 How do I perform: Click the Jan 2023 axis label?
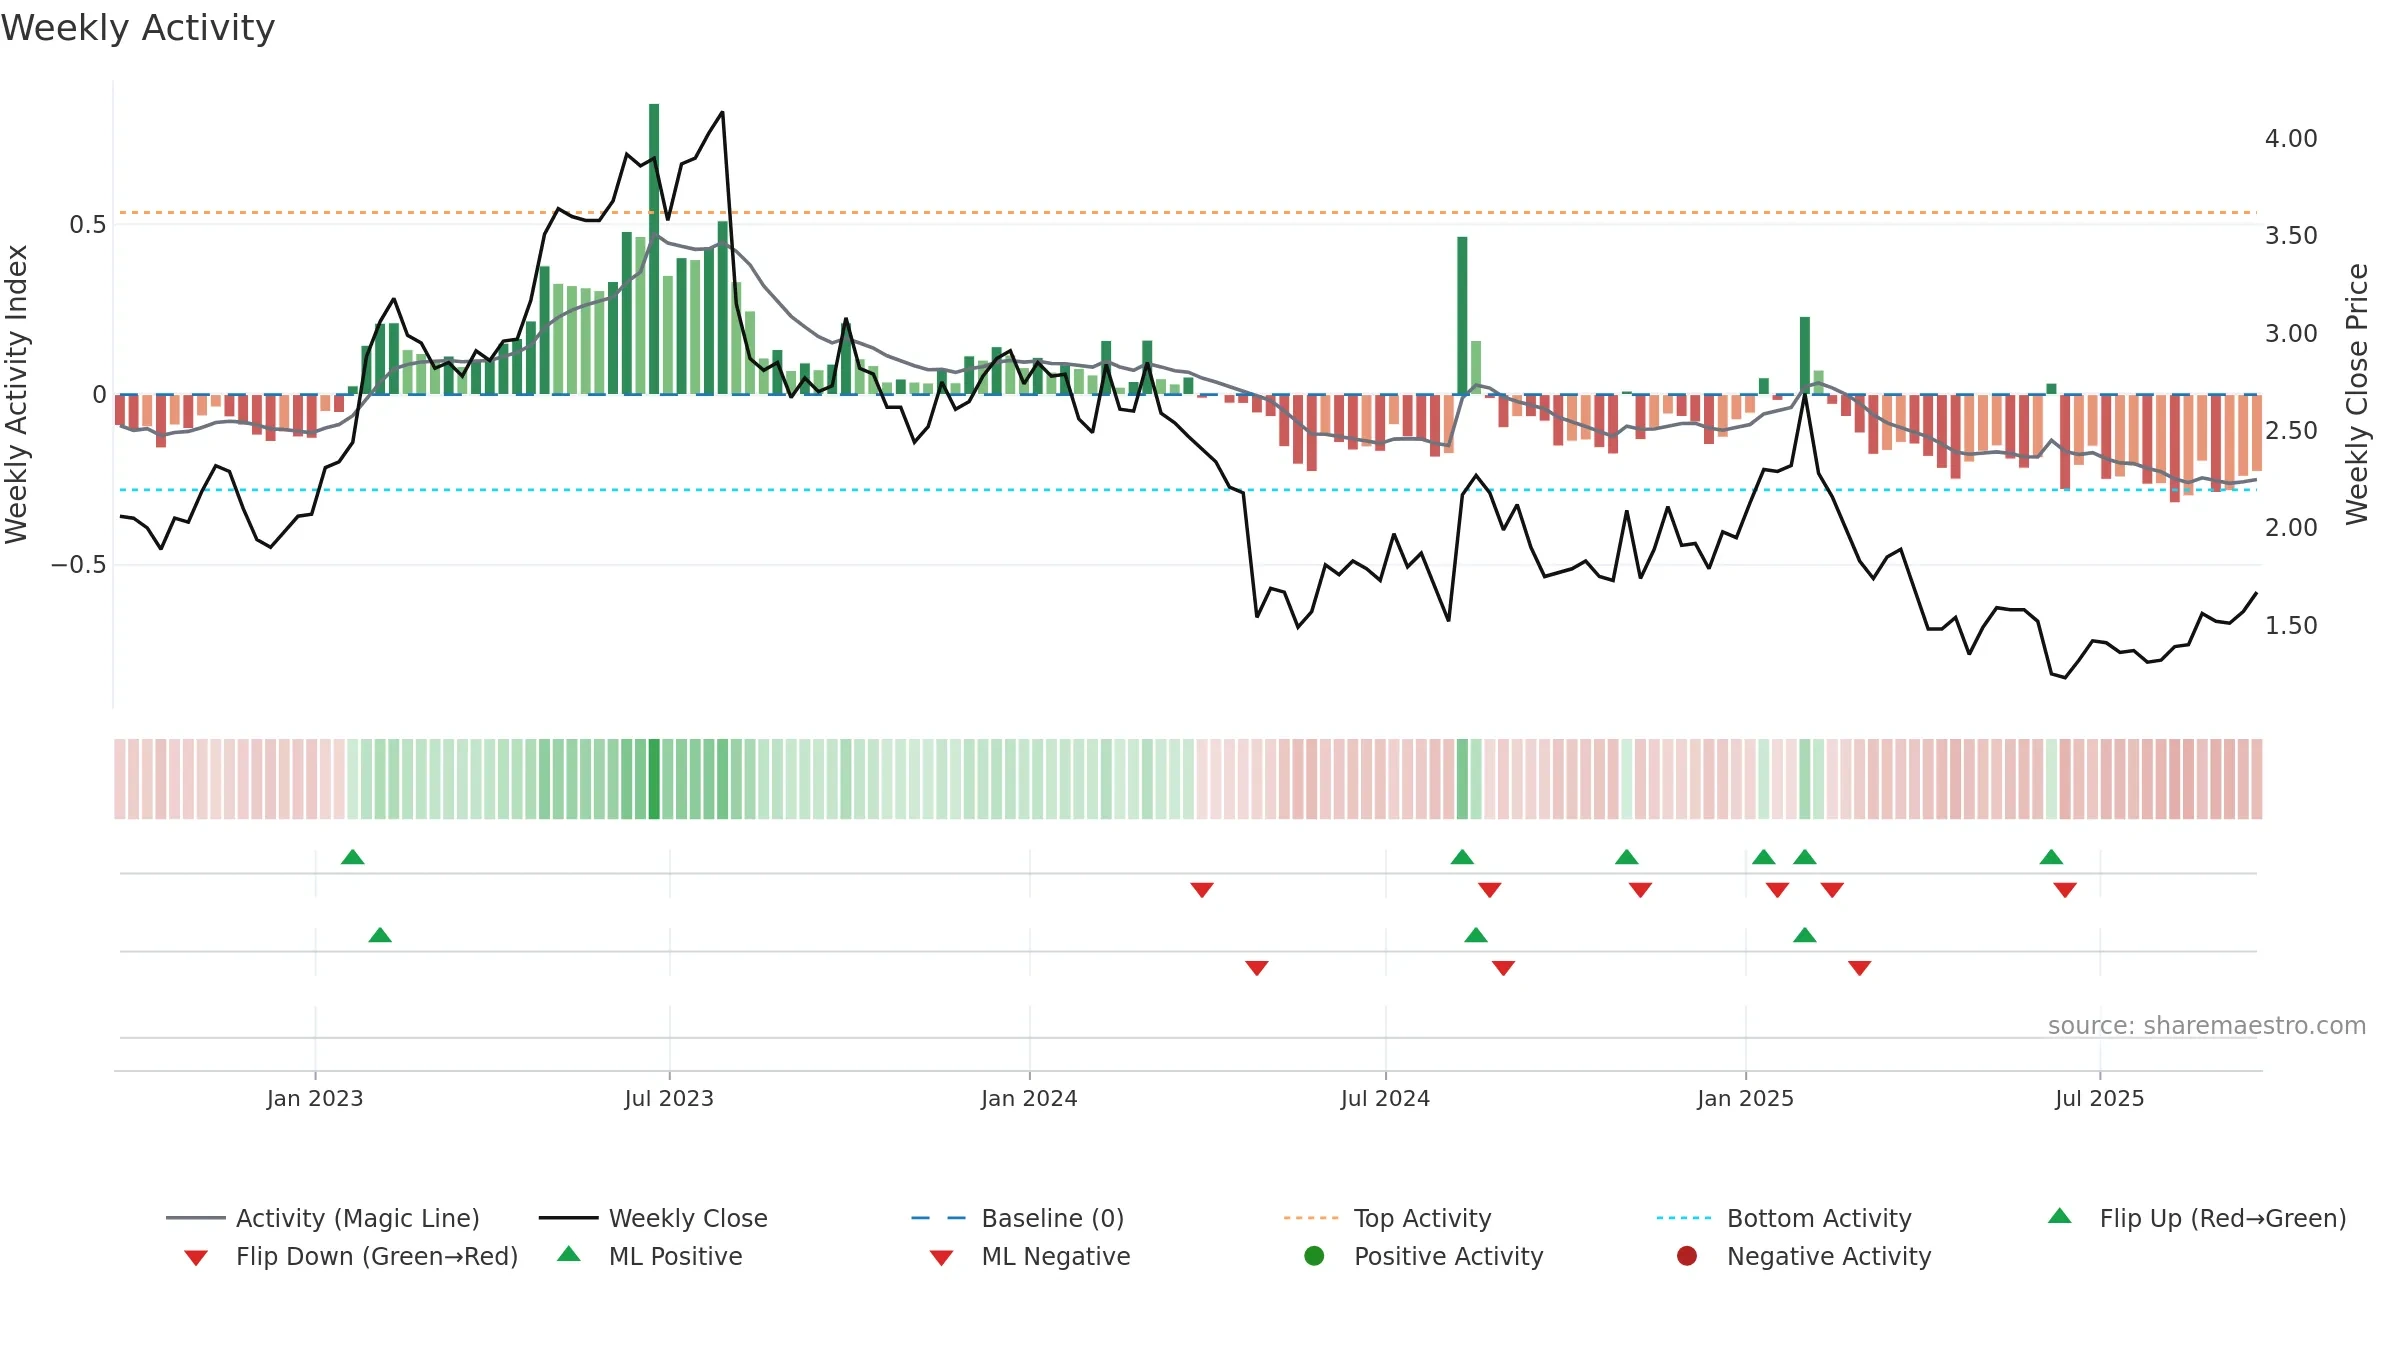click(x=315, y=1098)
